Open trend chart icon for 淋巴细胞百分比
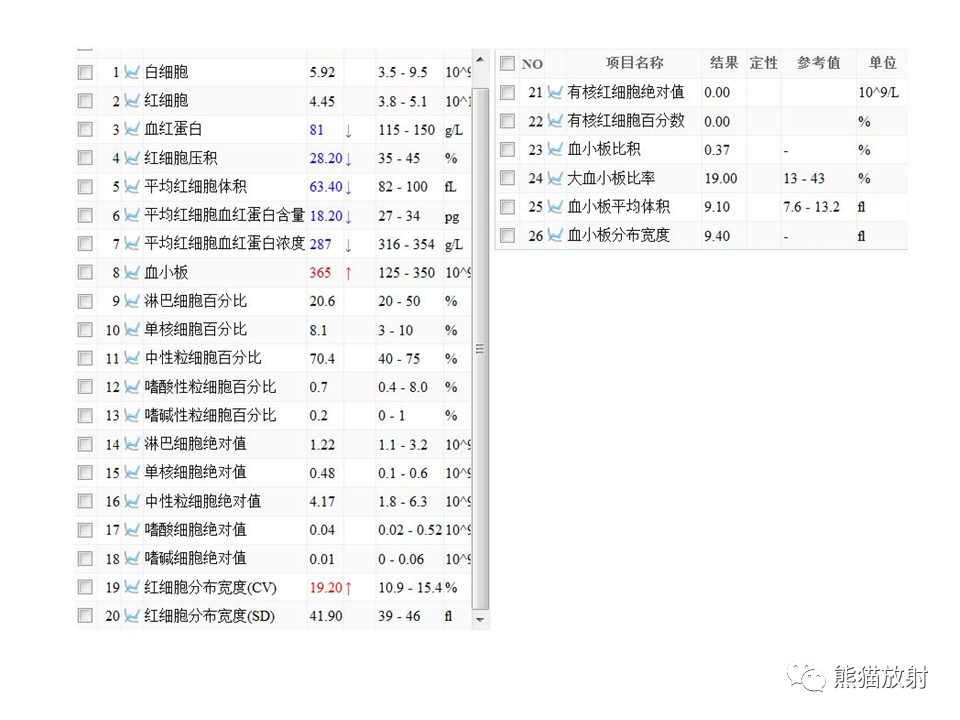The width and height of the screenshot is (960, 720). [x=132, y=301]
